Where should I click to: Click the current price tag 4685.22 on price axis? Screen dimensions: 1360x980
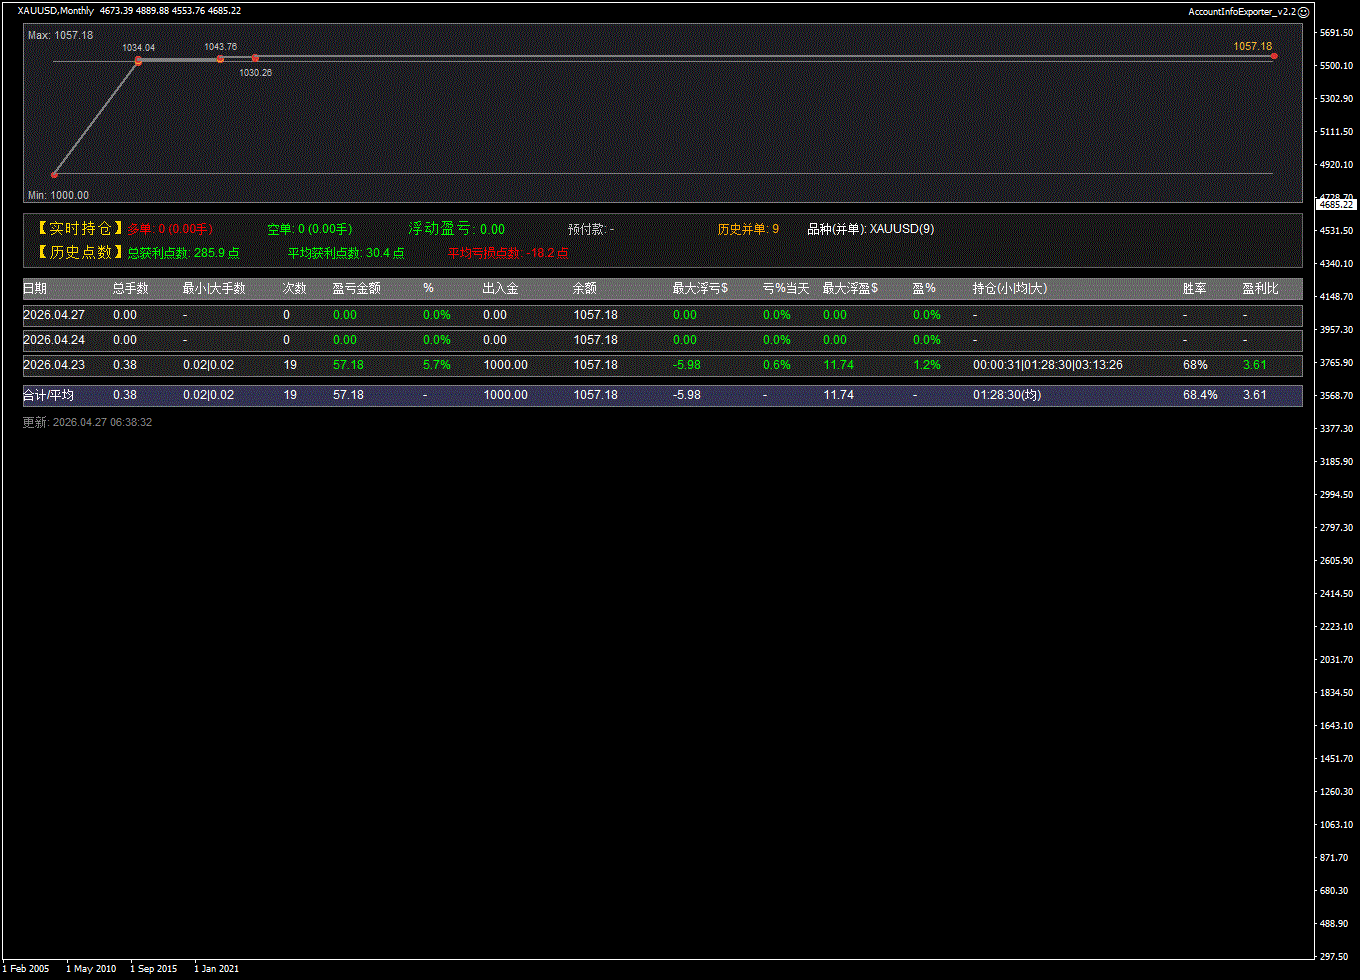pos(1336,204)
